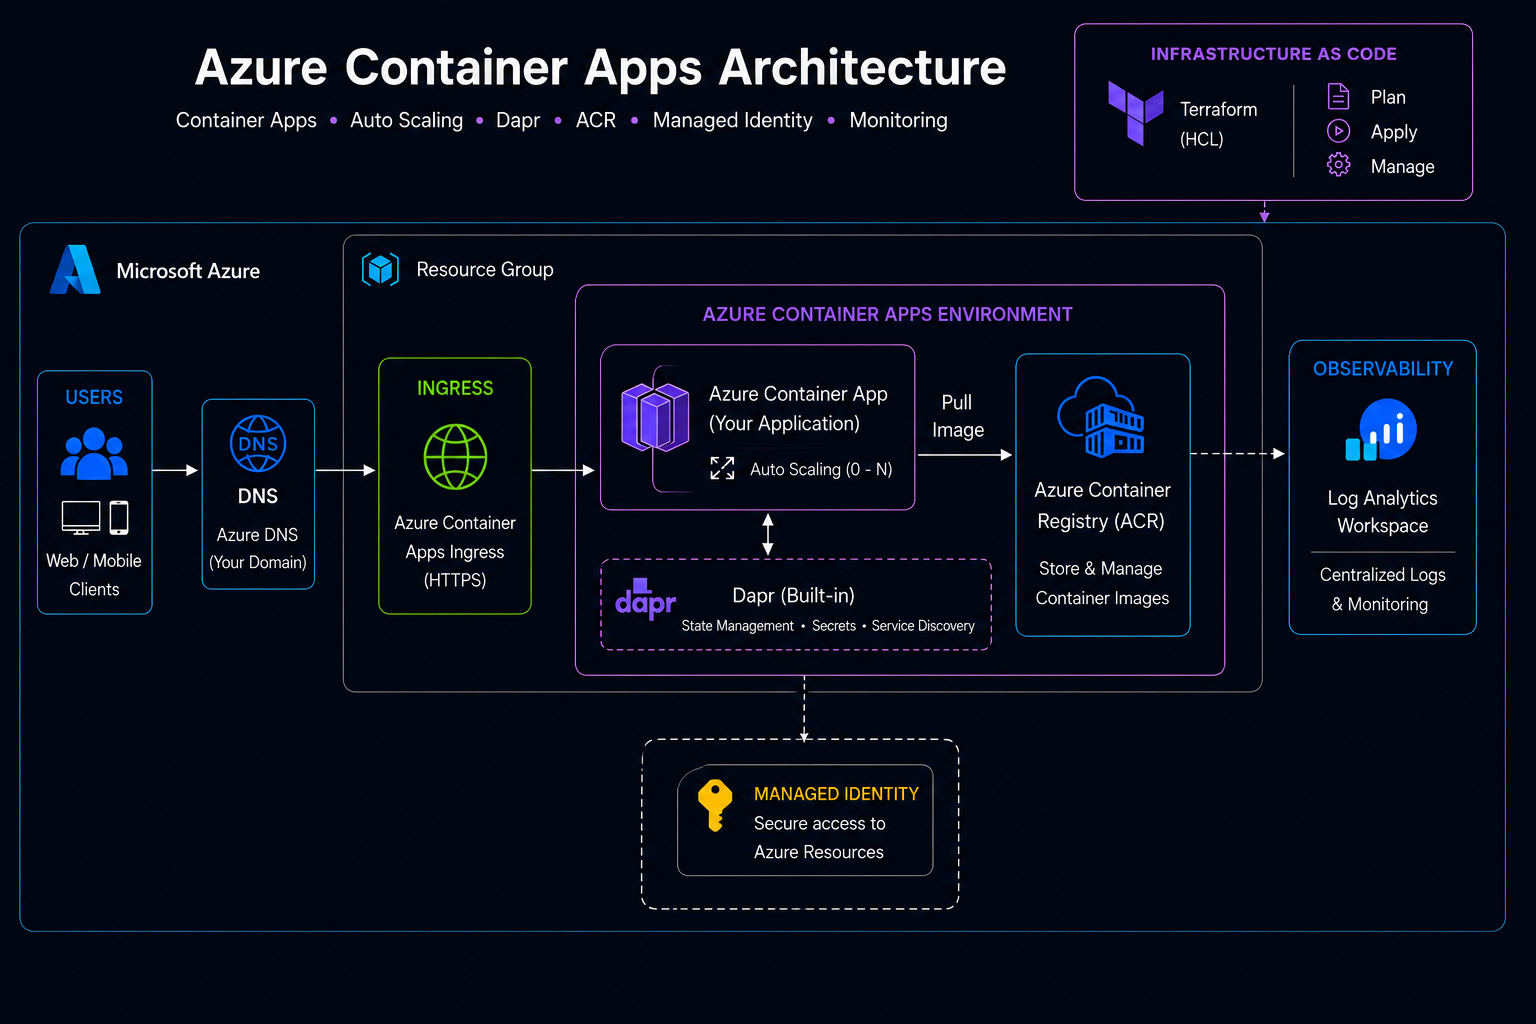Image resolution: width=1536 pixels, height=1024 pixels.
Task: Click the Secrets text in Dapr box
Action: [x=834, y=626]
